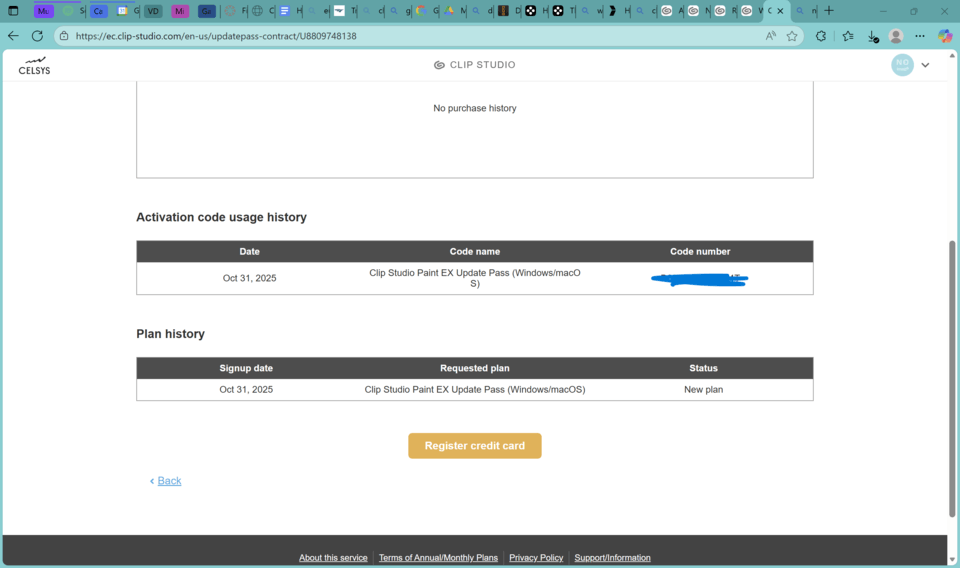Click the browser back arrow
The width and height of the screenshot is (960, 568).
[x=13, y=36]
